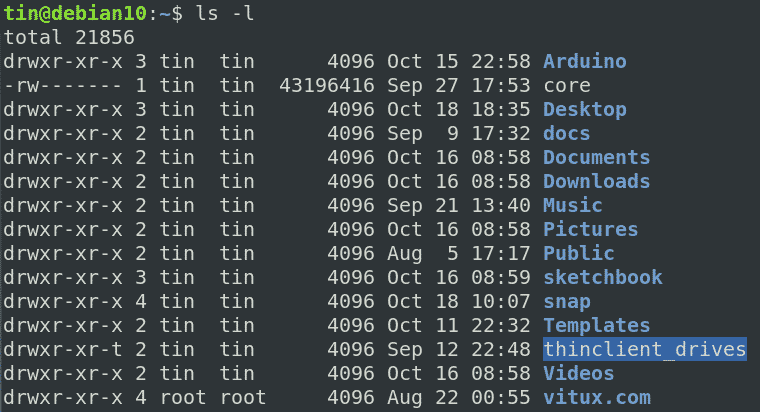Click the vitux.com directory name
Viewport: 760px width, 412px height.
pyautogui.click(x=596, y=397)
